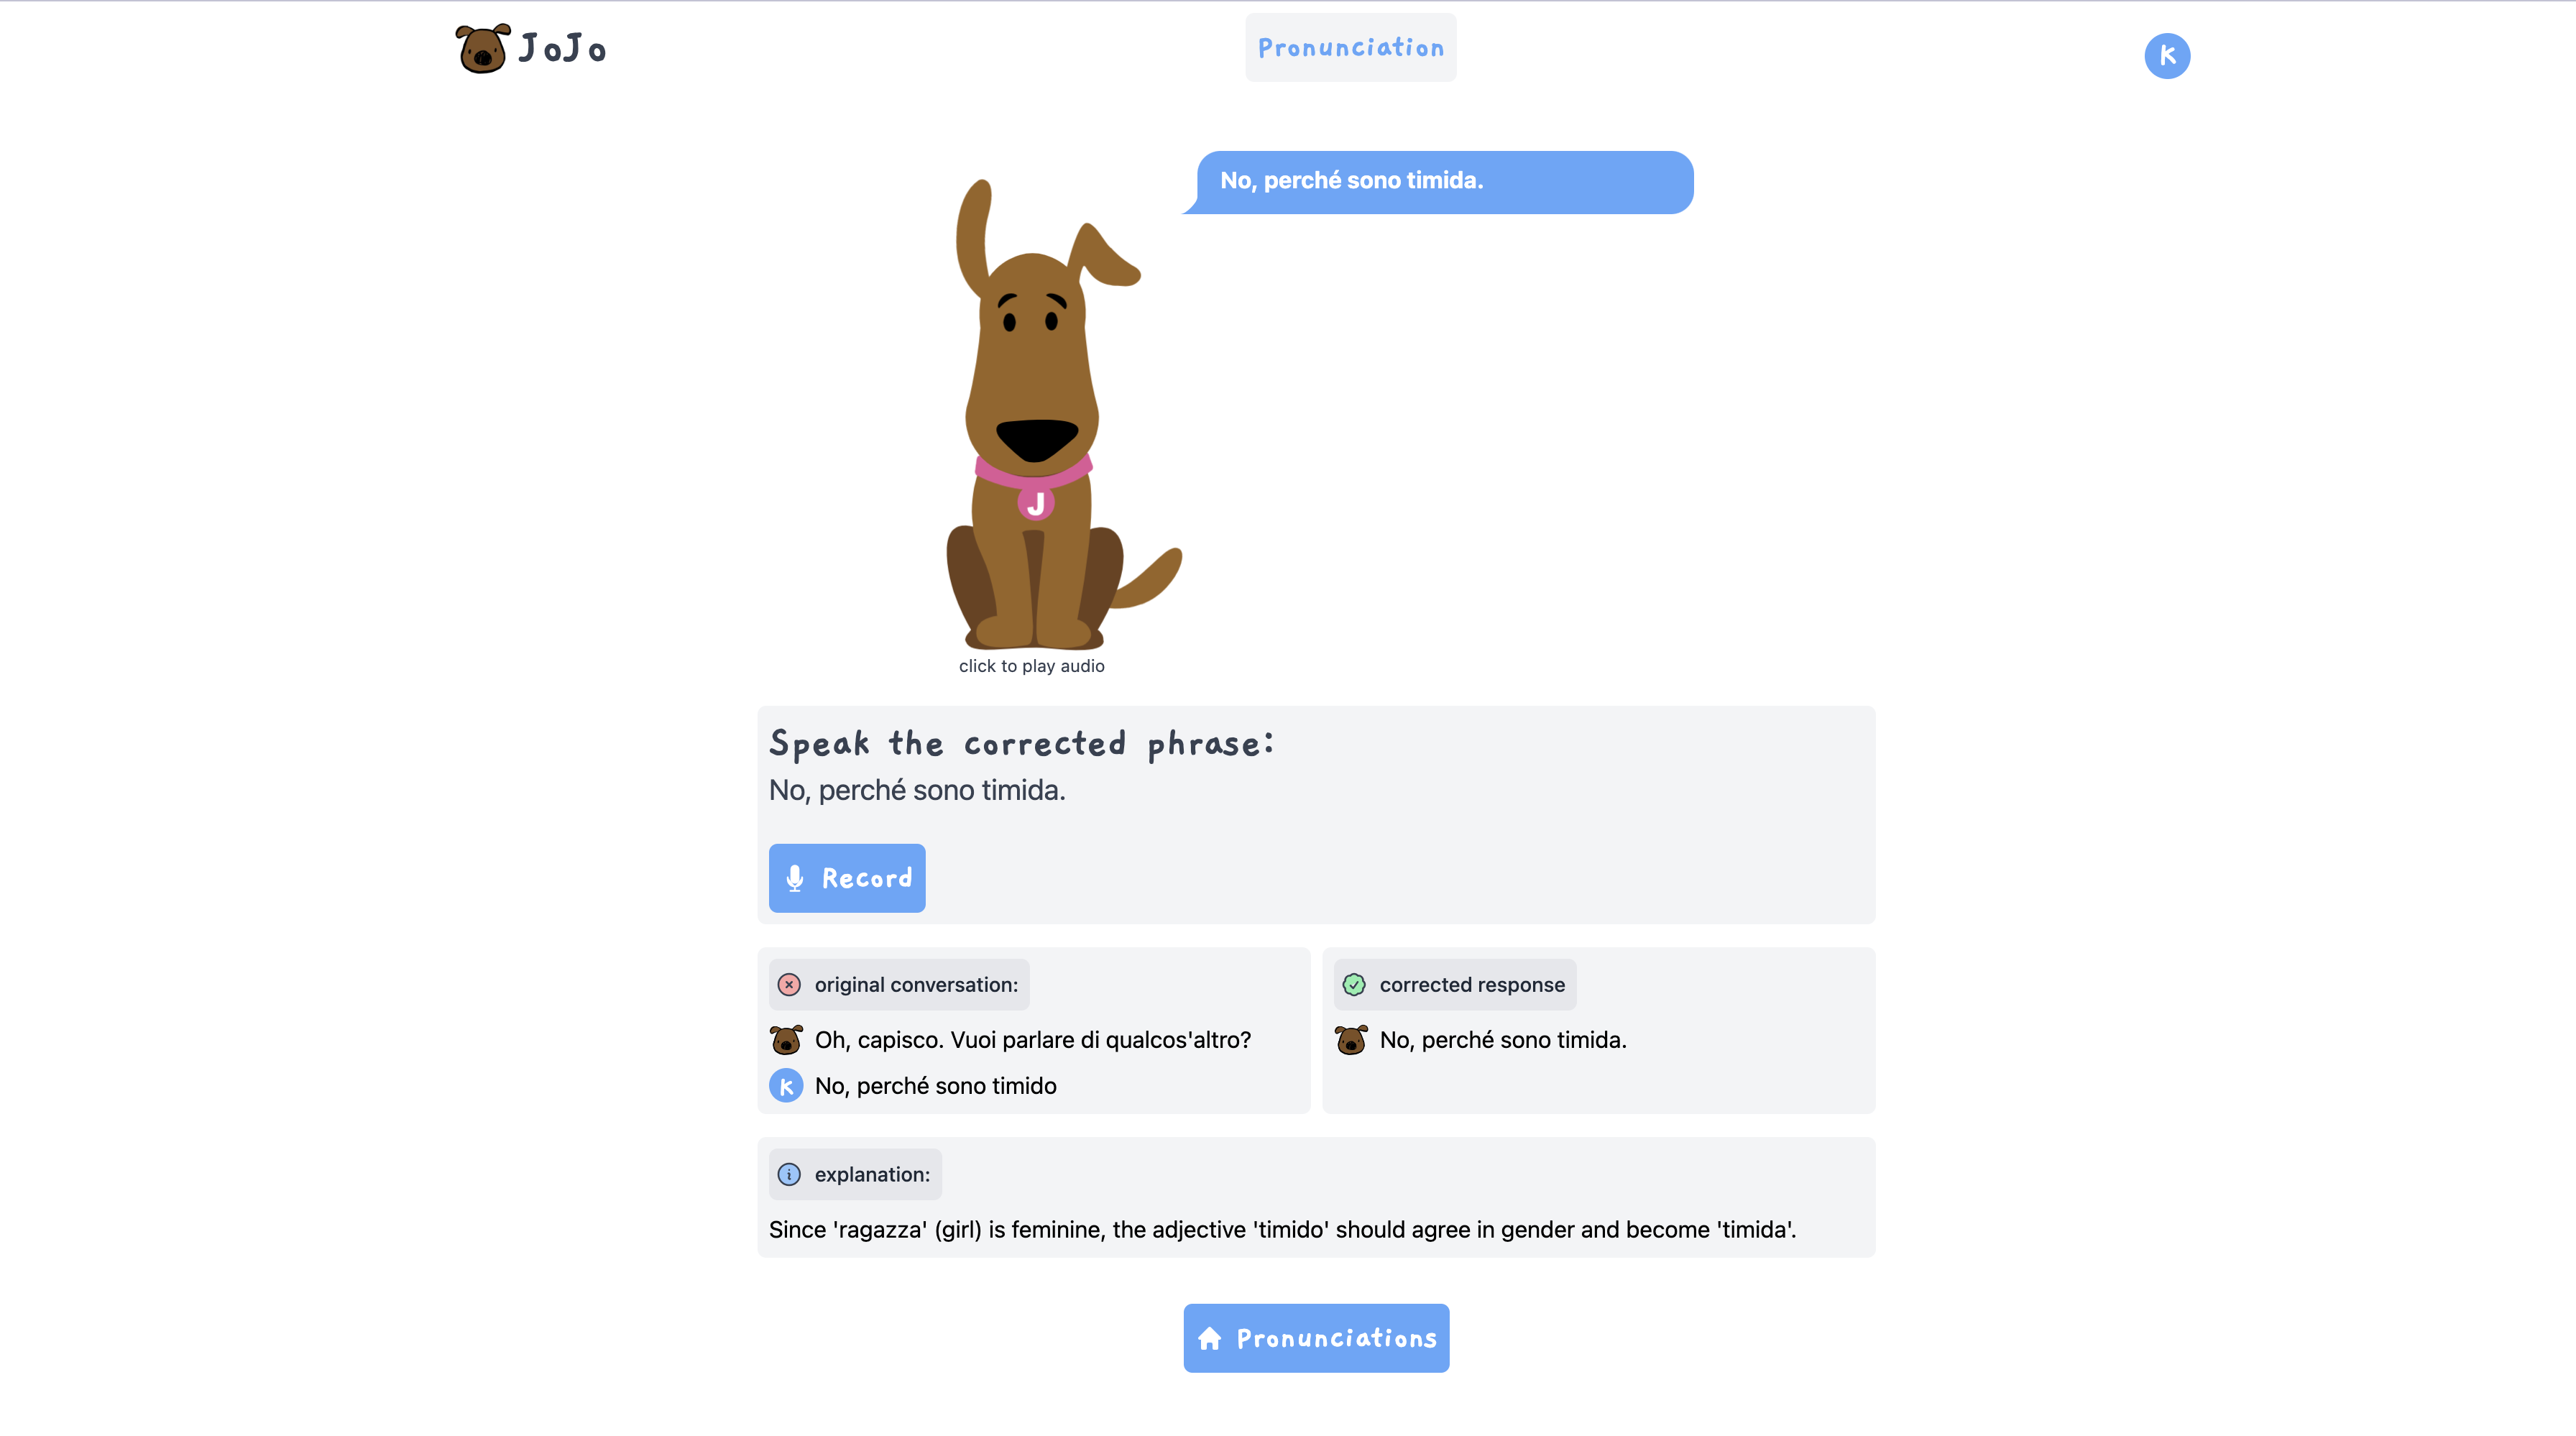
Task: Select the 'corrected response' label
Action: (x=1472, y=984)
